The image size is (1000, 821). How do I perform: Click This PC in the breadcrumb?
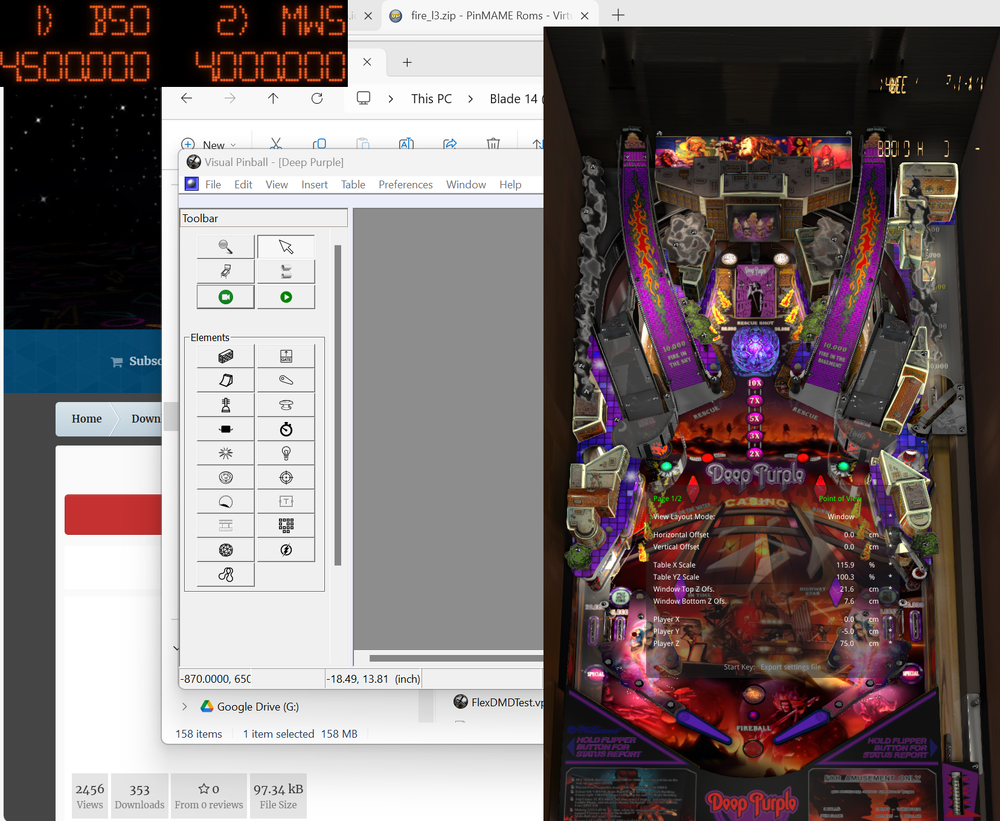pyautogui.click(x=431, y=99)
